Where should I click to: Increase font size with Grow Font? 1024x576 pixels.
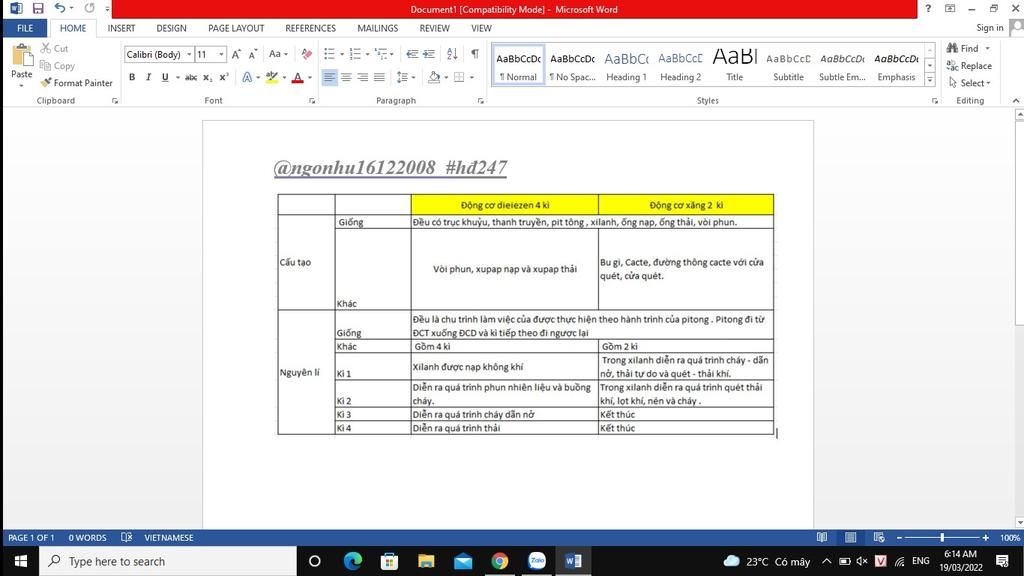236,54
